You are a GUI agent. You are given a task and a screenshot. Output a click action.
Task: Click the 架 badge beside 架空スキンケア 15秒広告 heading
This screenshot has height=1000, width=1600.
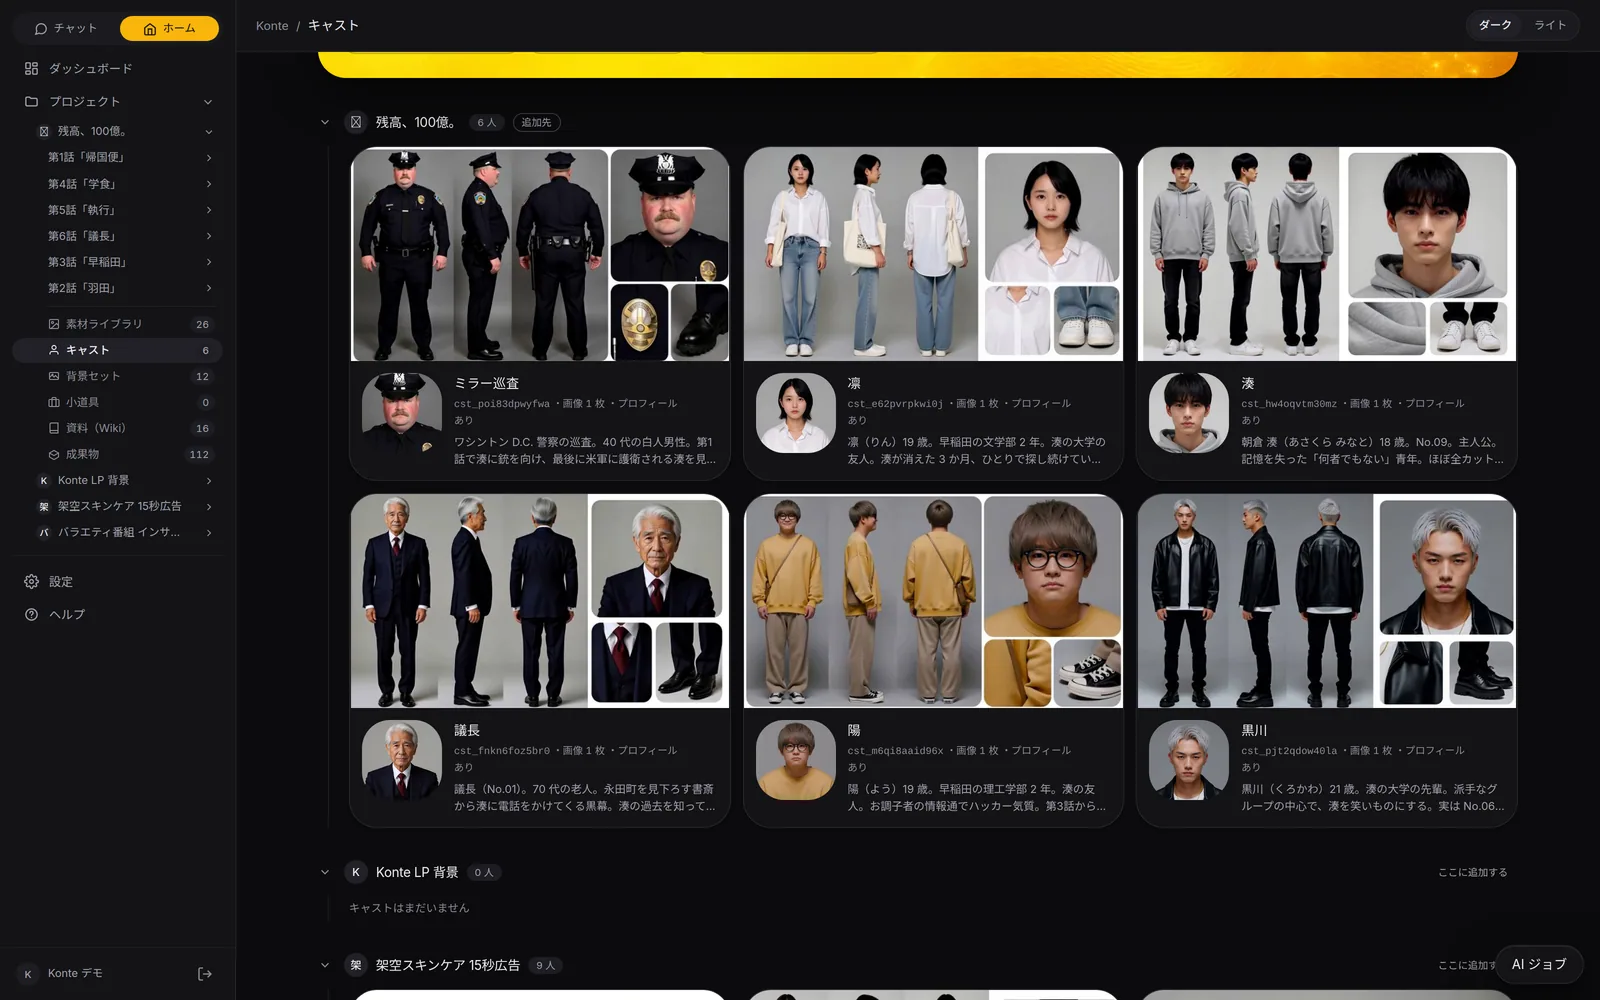click(x=355, y=965)
